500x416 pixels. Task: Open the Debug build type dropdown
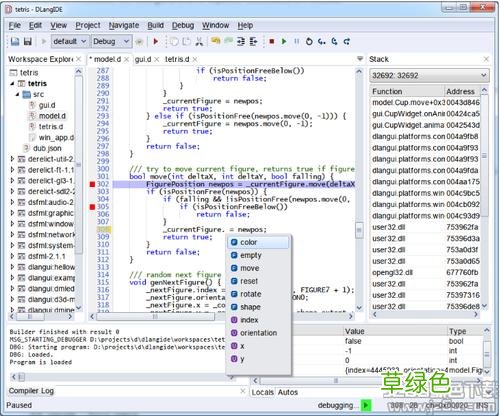tap(111, 41)
